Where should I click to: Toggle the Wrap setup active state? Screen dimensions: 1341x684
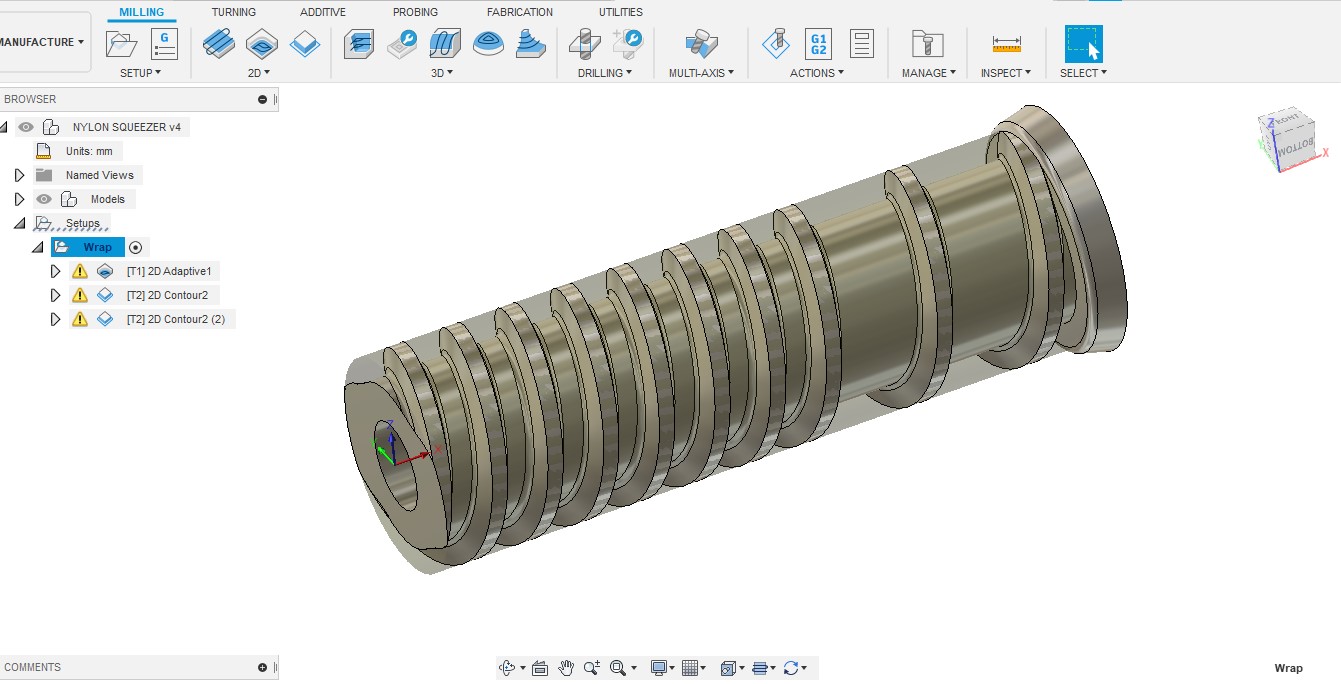(136, 247)
